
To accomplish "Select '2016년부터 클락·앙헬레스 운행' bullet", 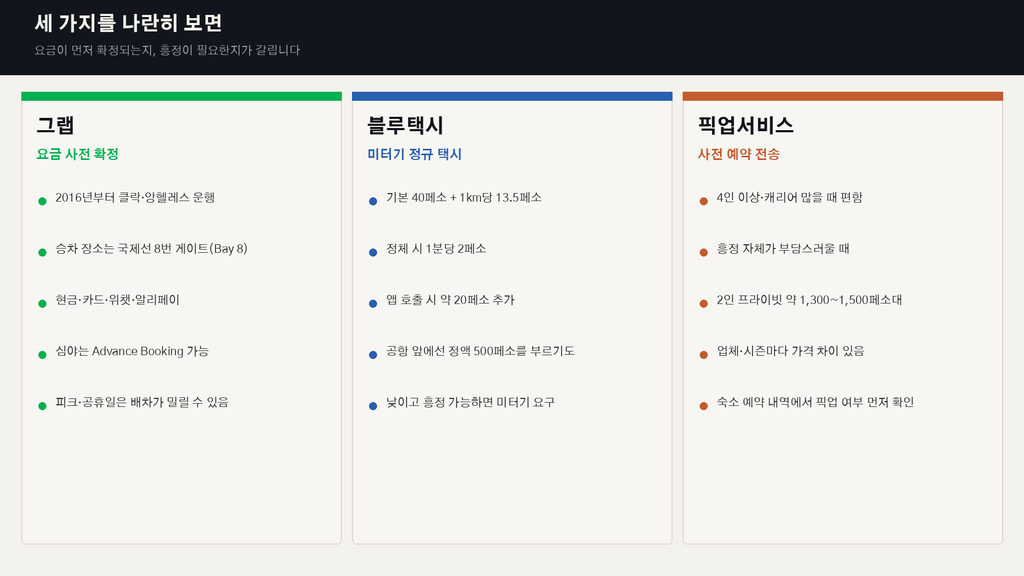I will [x=135, y=197].
